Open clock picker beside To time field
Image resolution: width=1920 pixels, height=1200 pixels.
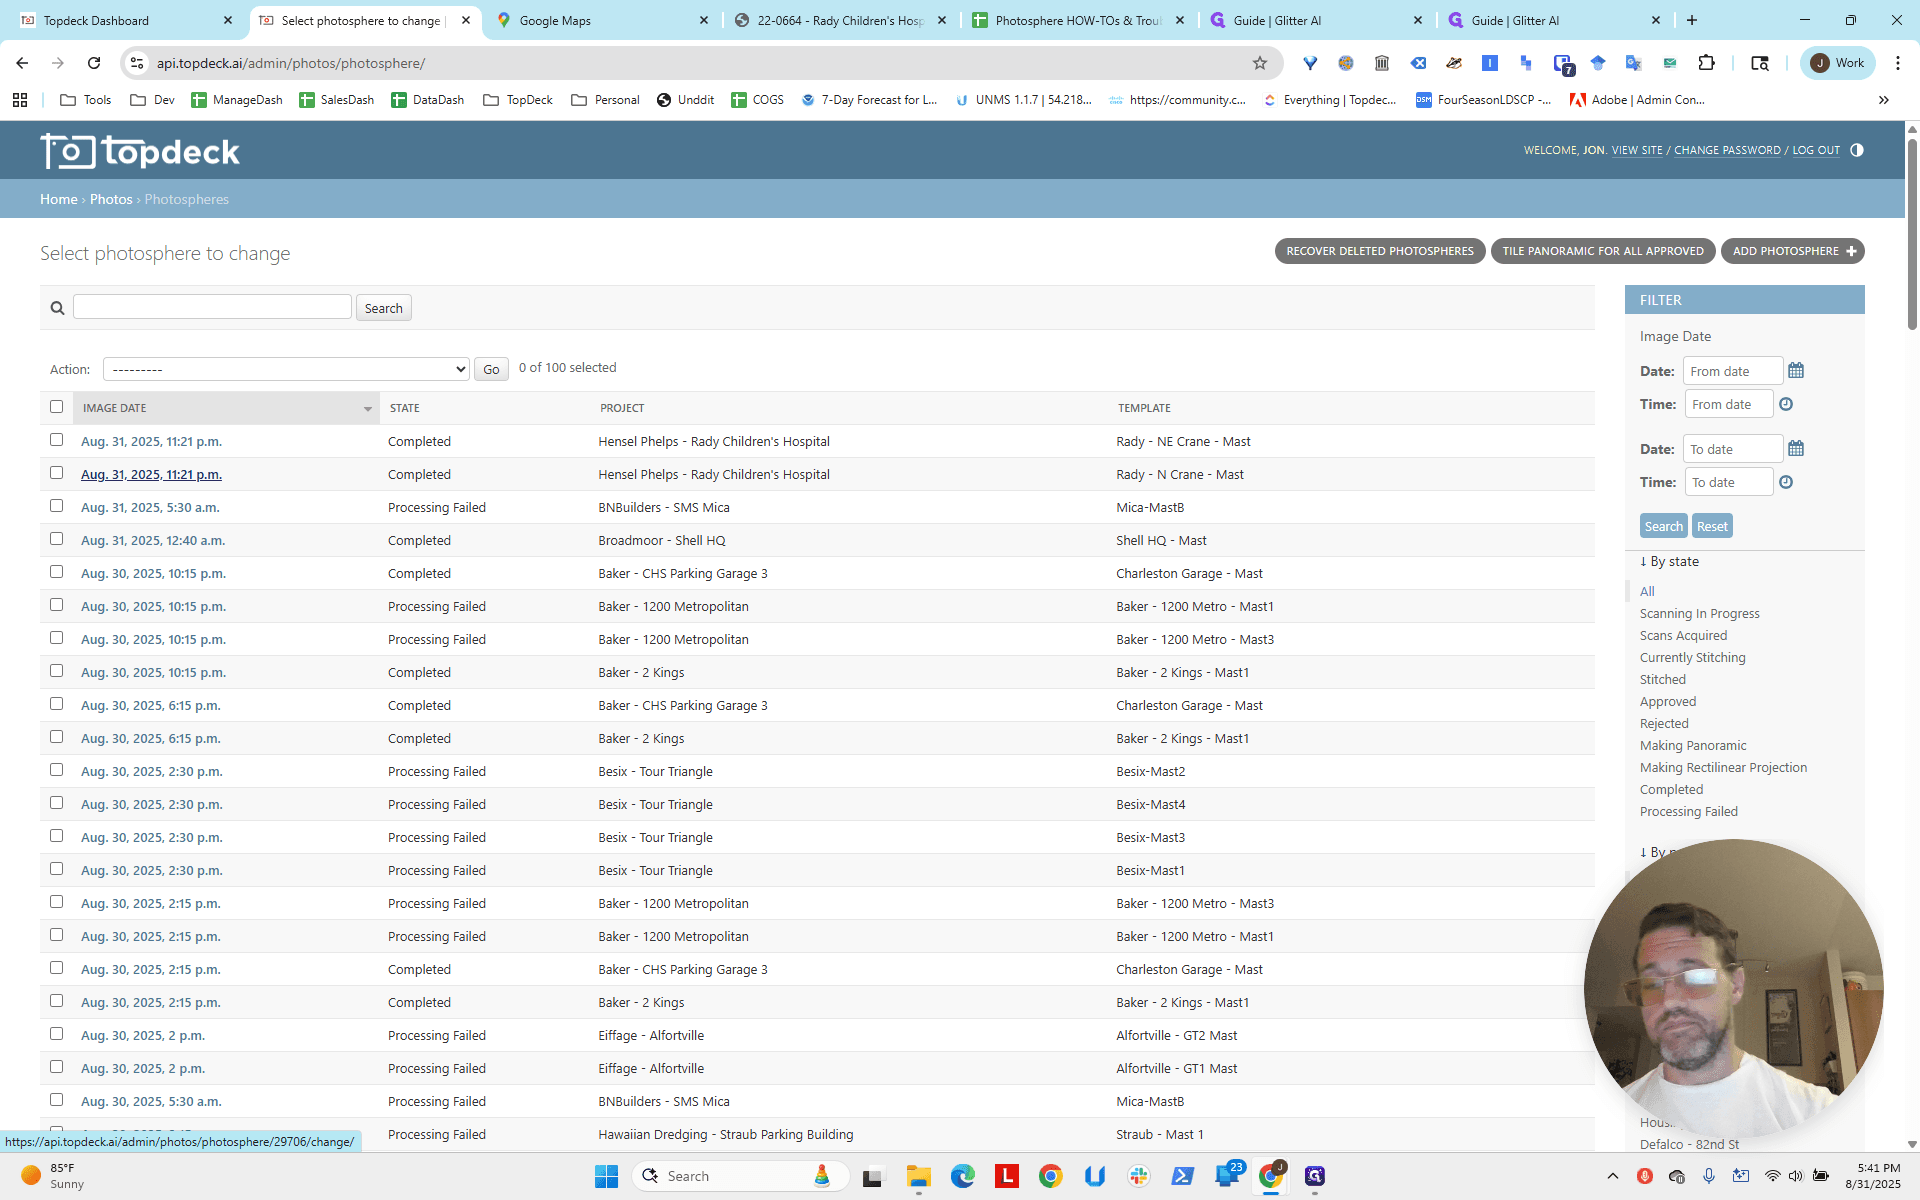[1786, 482]
